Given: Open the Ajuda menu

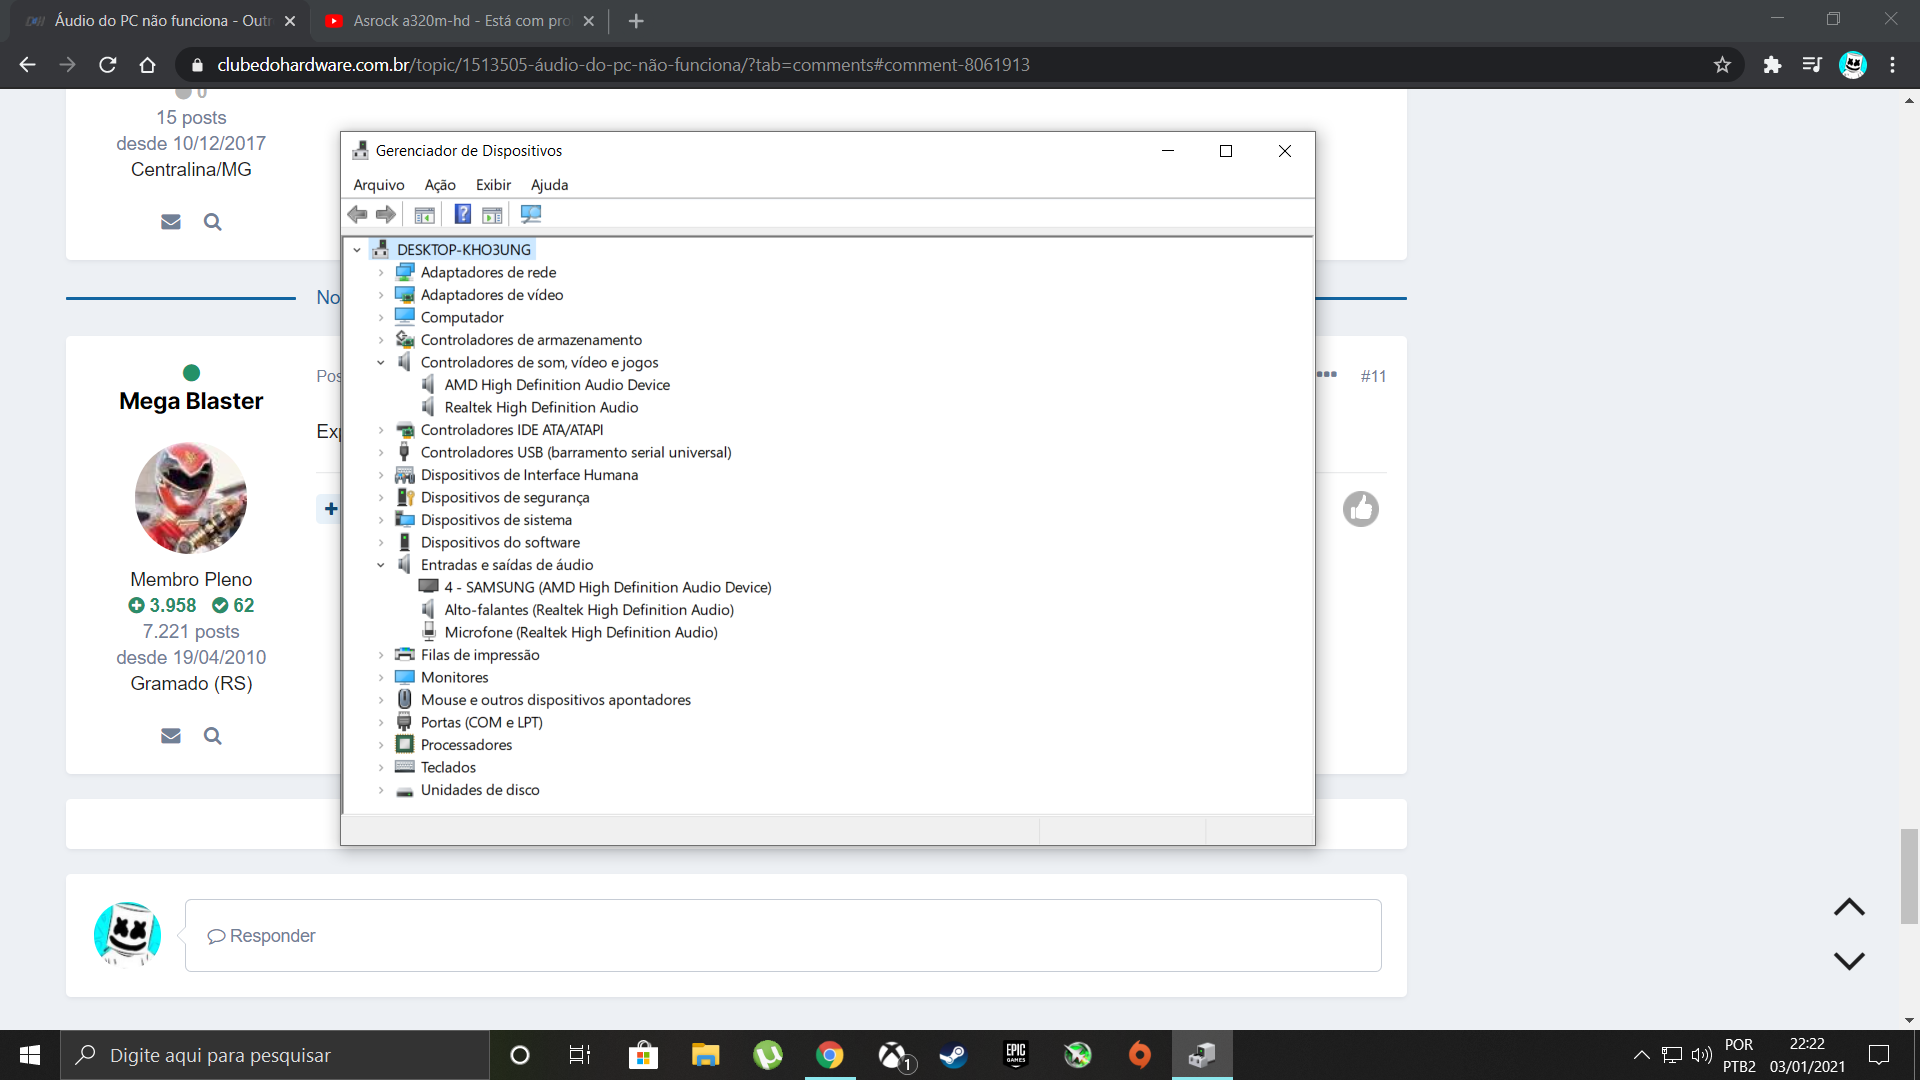Looking at the screenshot, I should pyautogui.click(x=549, y=185).
